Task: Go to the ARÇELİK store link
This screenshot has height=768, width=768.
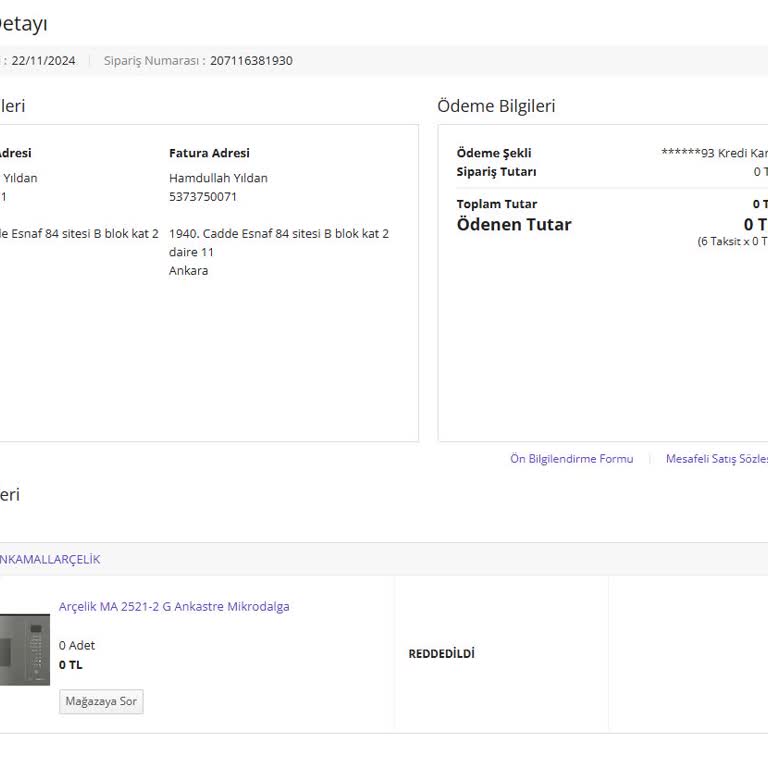Action: 50,559
